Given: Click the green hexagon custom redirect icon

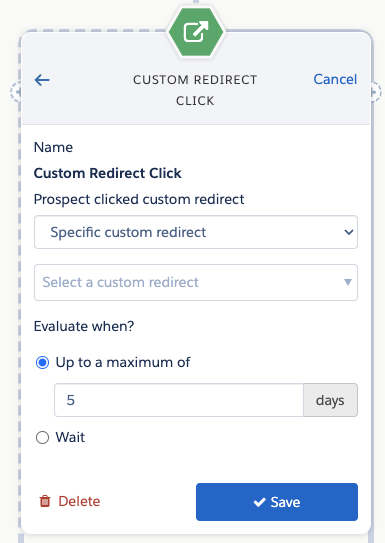Looking at the screenshot, I should pos(196,32).
